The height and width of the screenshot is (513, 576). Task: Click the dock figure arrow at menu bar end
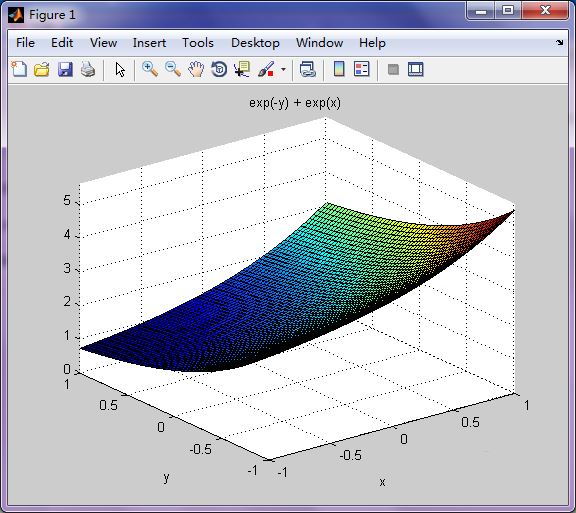(x=559, y=43)
